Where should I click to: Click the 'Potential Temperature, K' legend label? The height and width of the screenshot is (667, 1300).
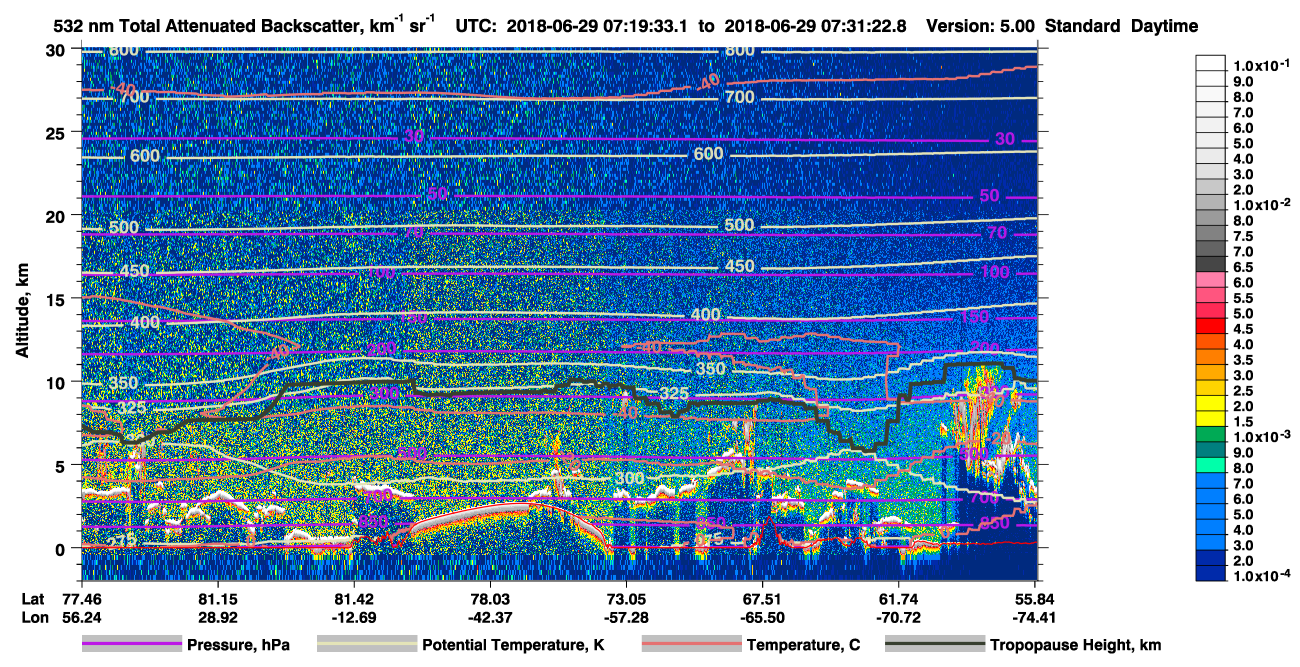514,645
